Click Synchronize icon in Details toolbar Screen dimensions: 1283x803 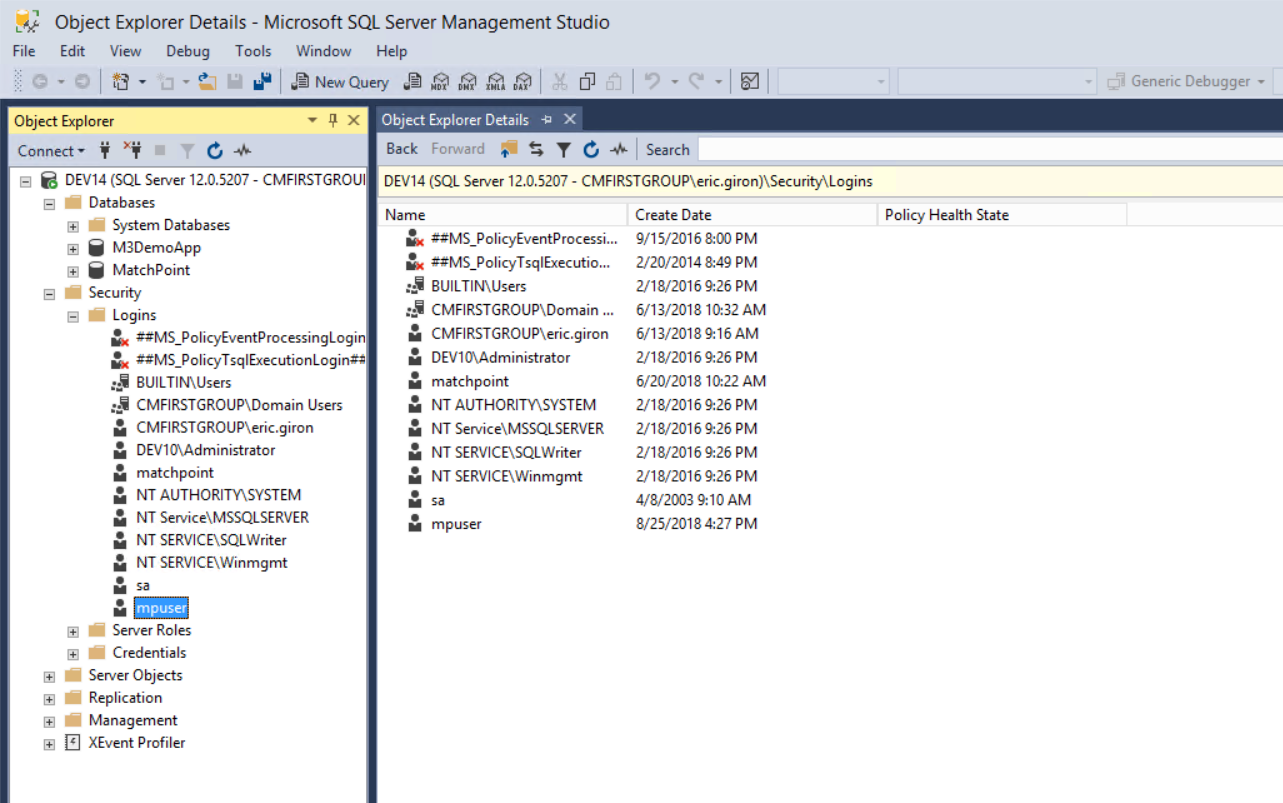[536, 149]
